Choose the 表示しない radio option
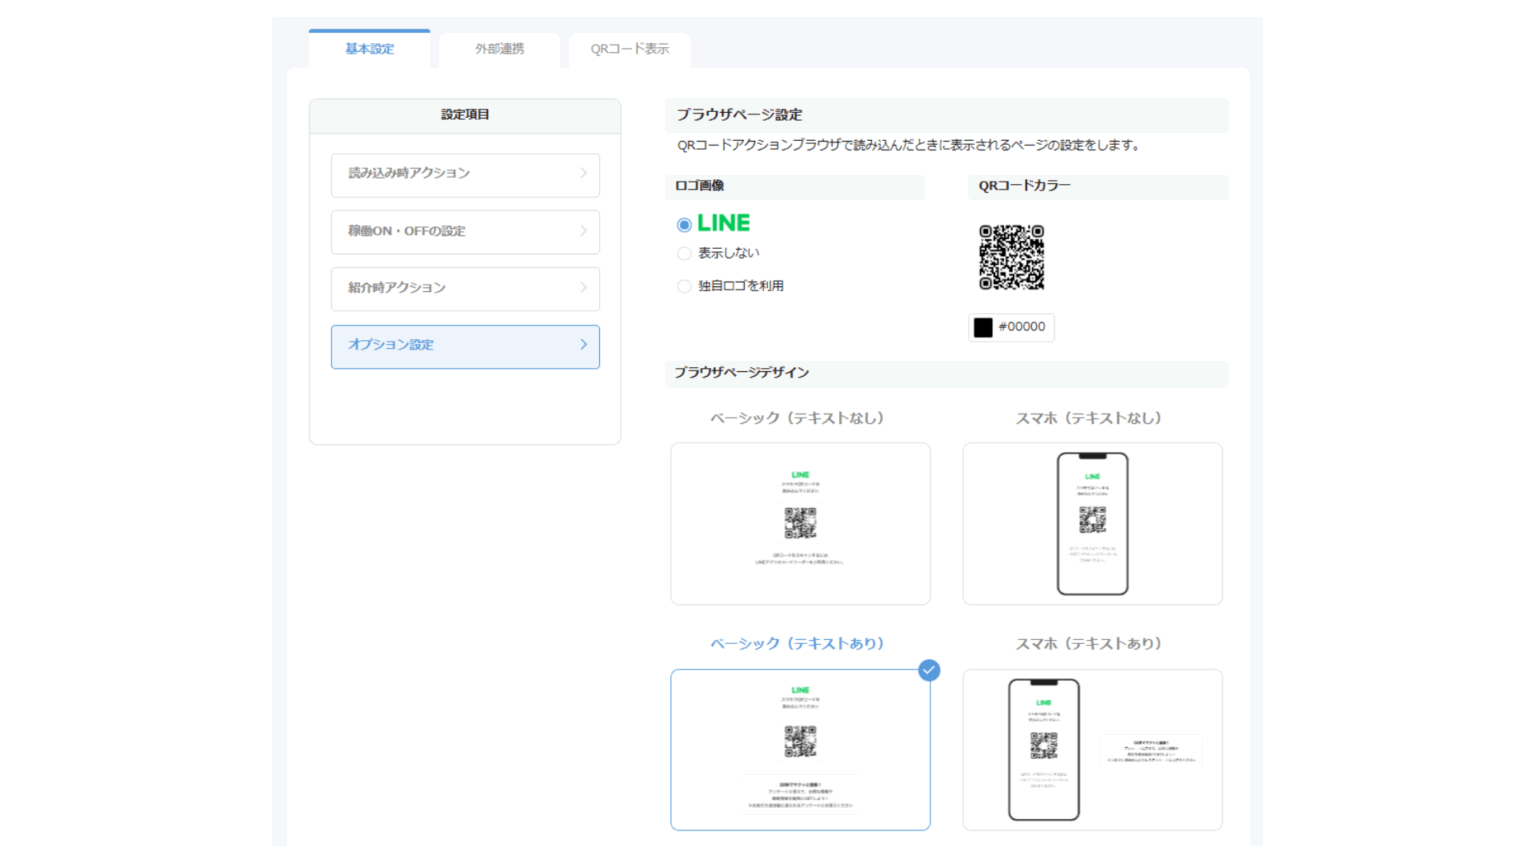Image resolution: width=1536 pixels, height=864 pixels. pyautogui.click(x=684, y=254)
